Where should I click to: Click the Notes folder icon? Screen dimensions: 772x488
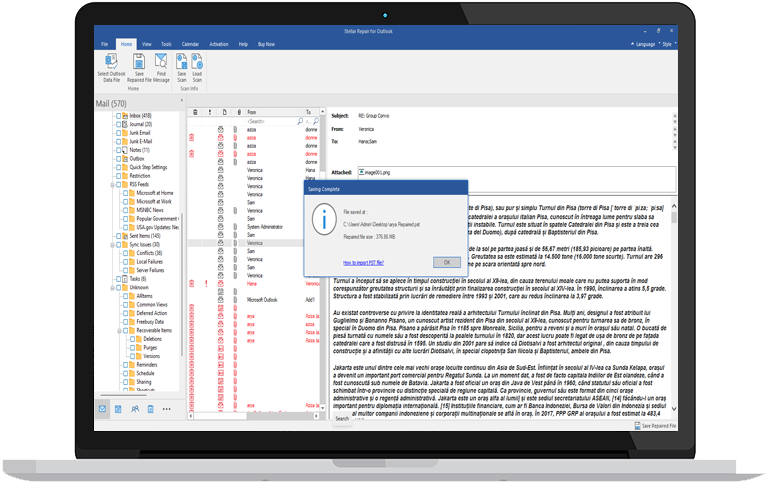125,150
